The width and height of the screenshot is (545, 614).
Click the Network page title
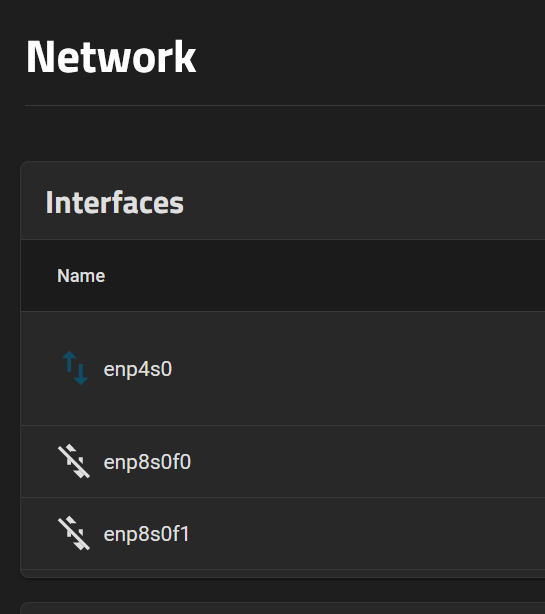111,57
